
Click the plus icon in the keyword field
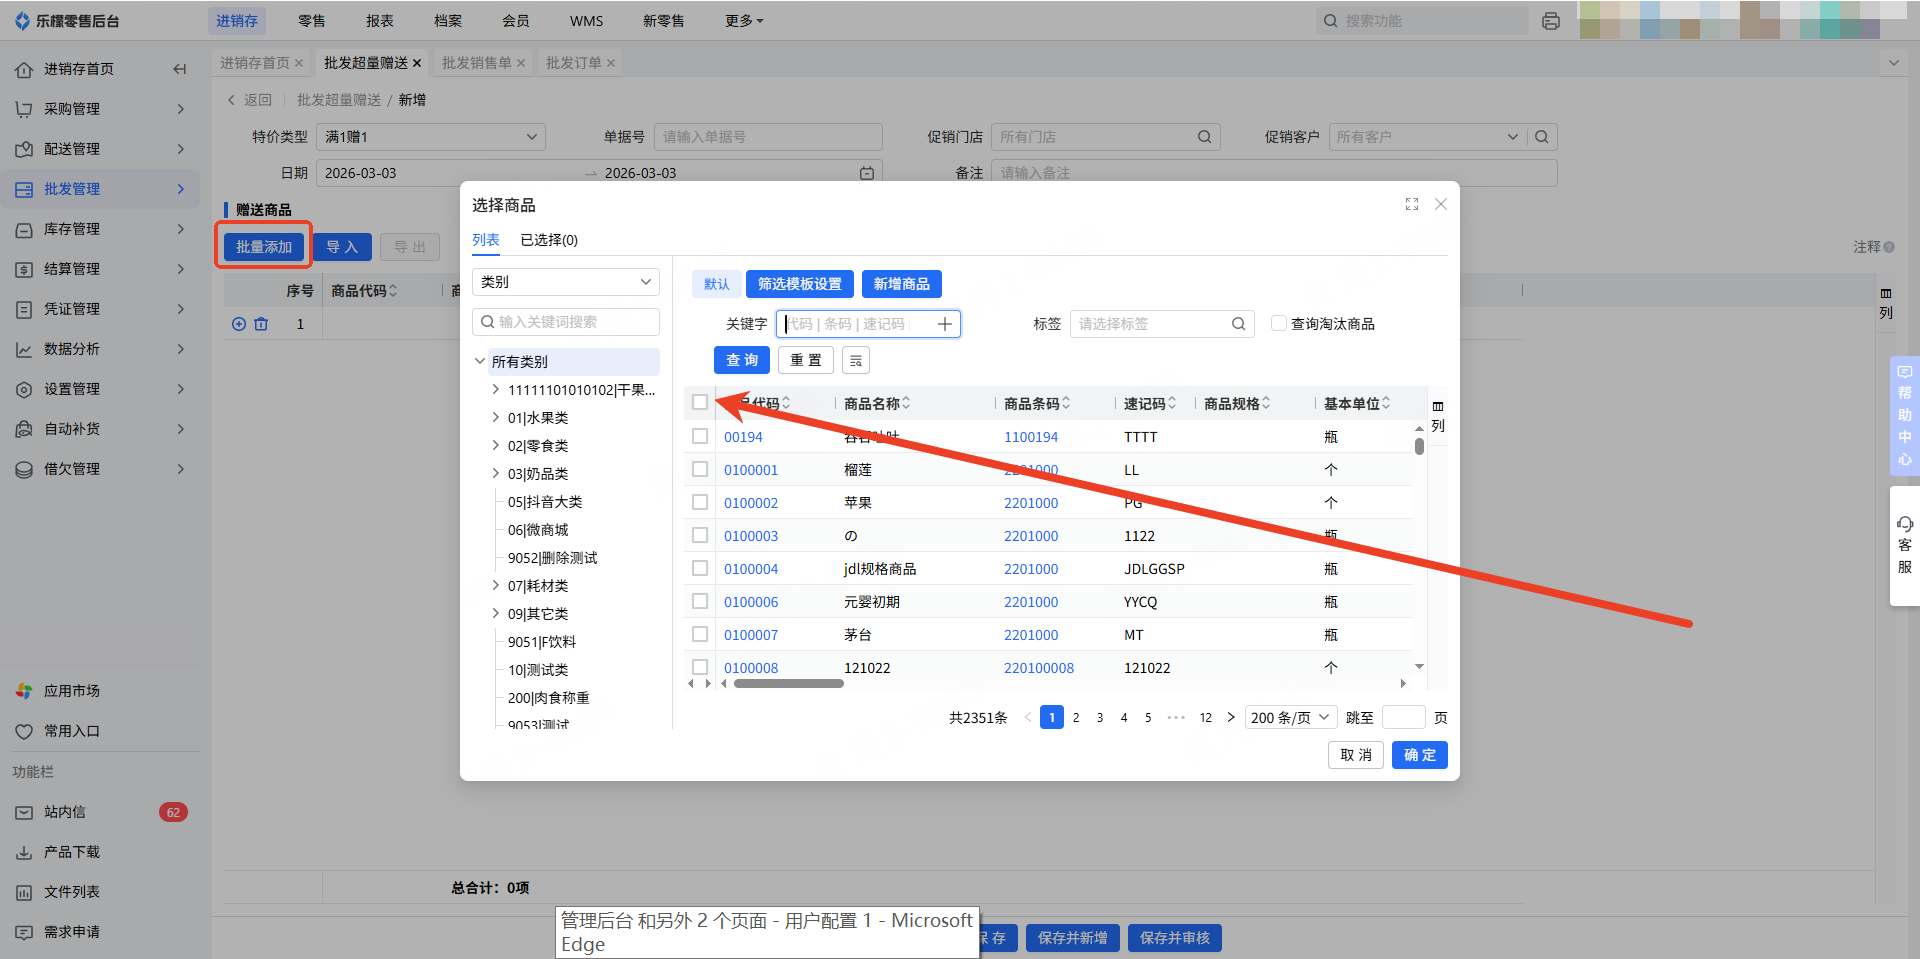tap(944, 324)
